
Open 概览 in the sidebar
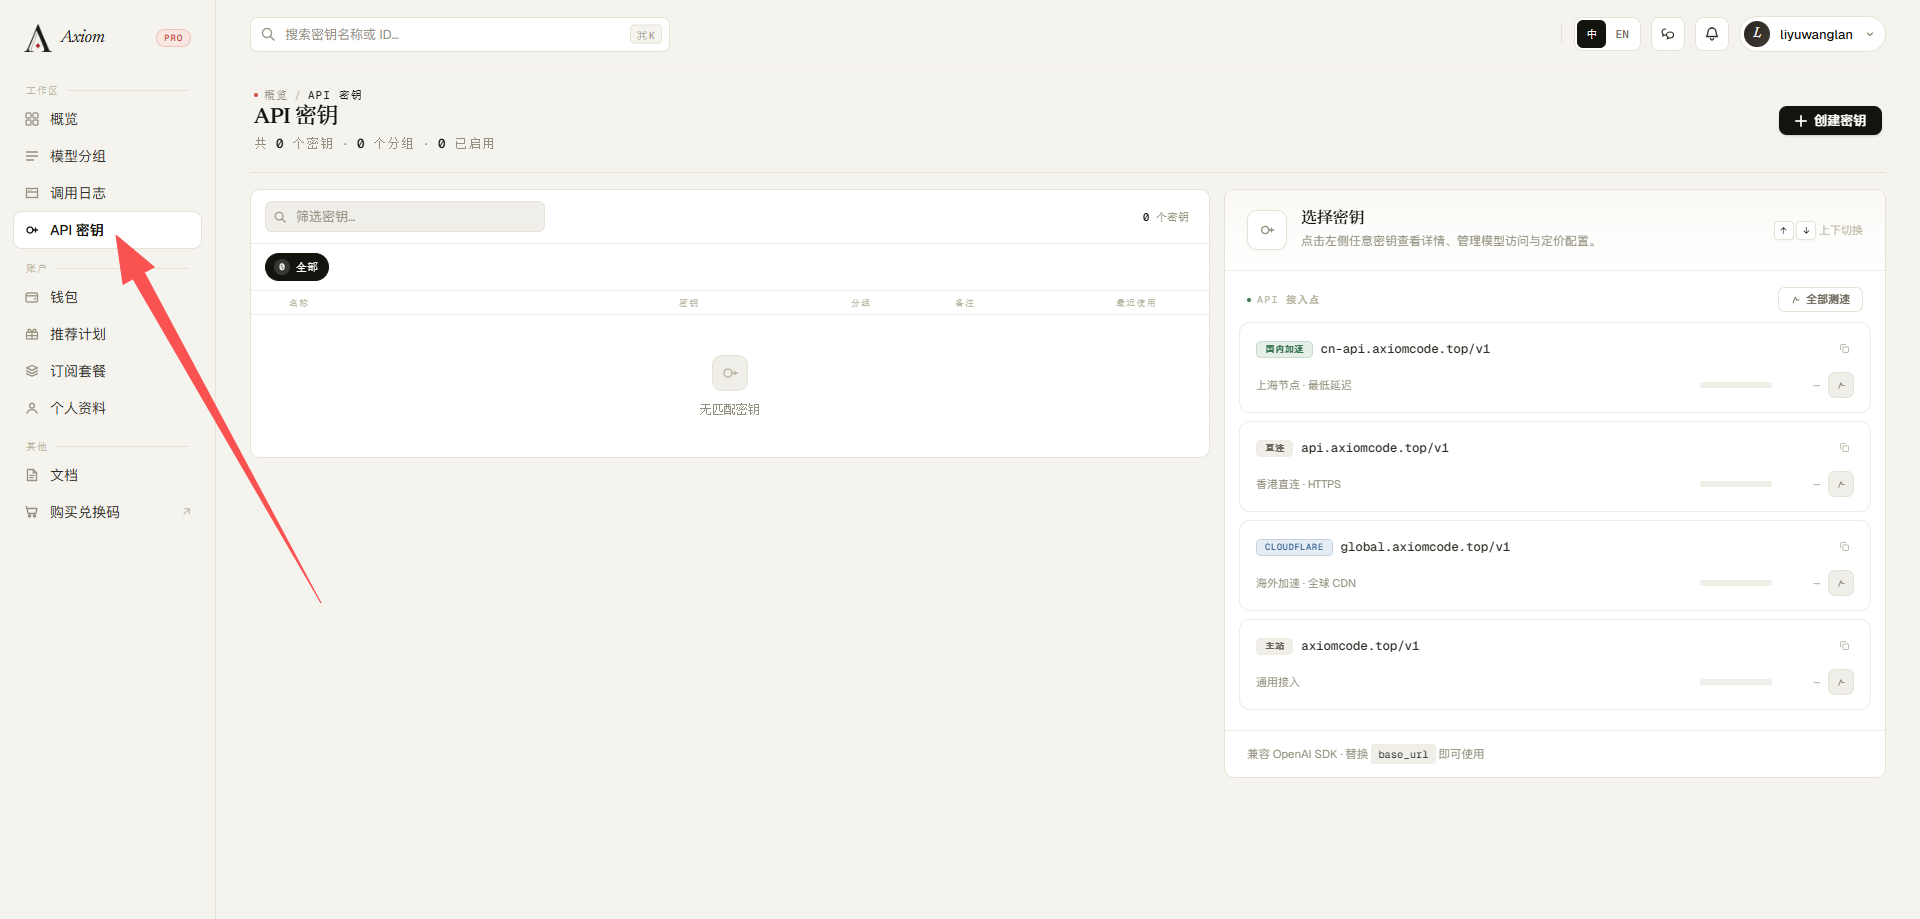[x=107, y=119]
